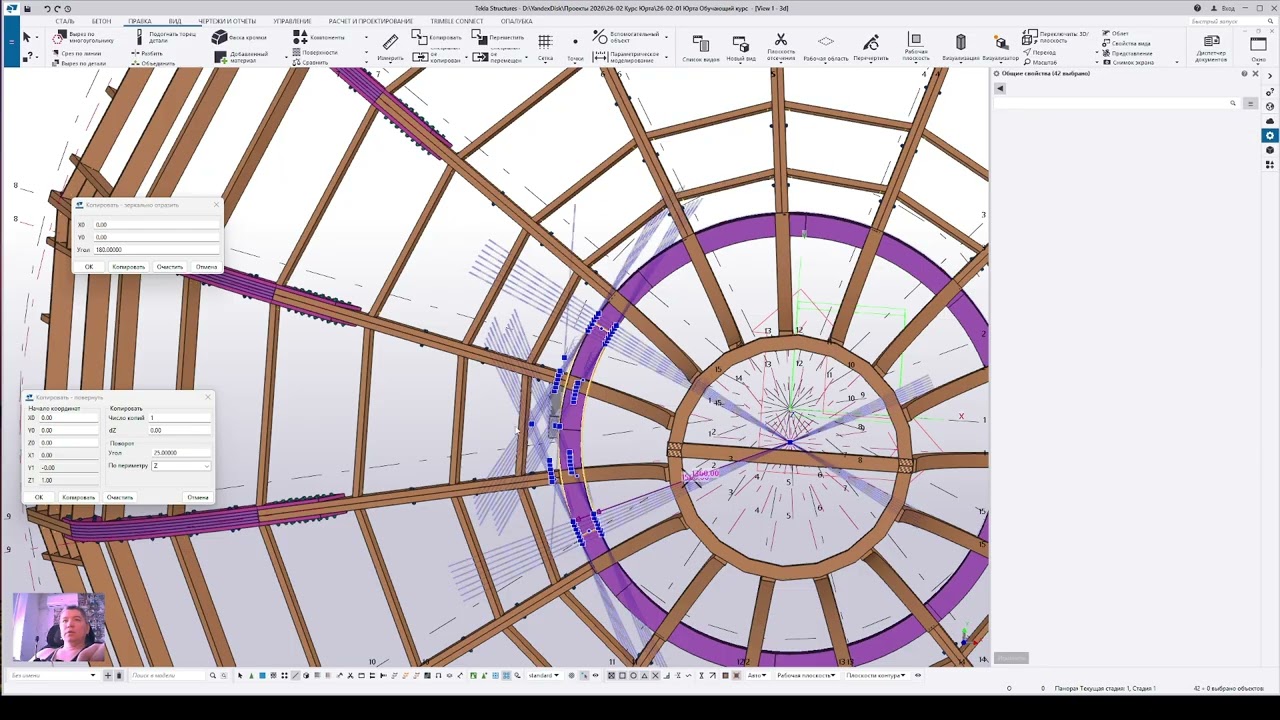Click the Вырез по многоугольнику tool
The image size is (1280, 720).
(83, 37)
